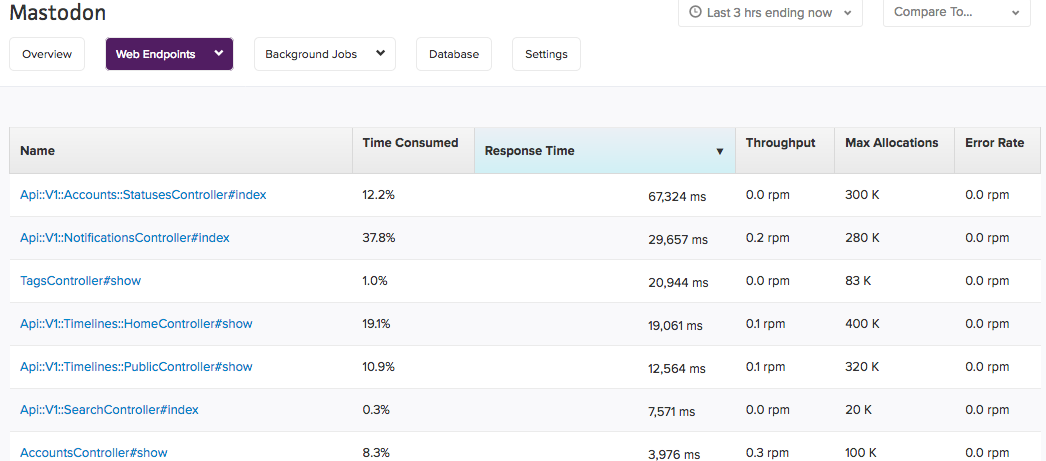Click the 300 K max allocations value
Screen dimensions: 1046x461
click(x=863, y=195)
